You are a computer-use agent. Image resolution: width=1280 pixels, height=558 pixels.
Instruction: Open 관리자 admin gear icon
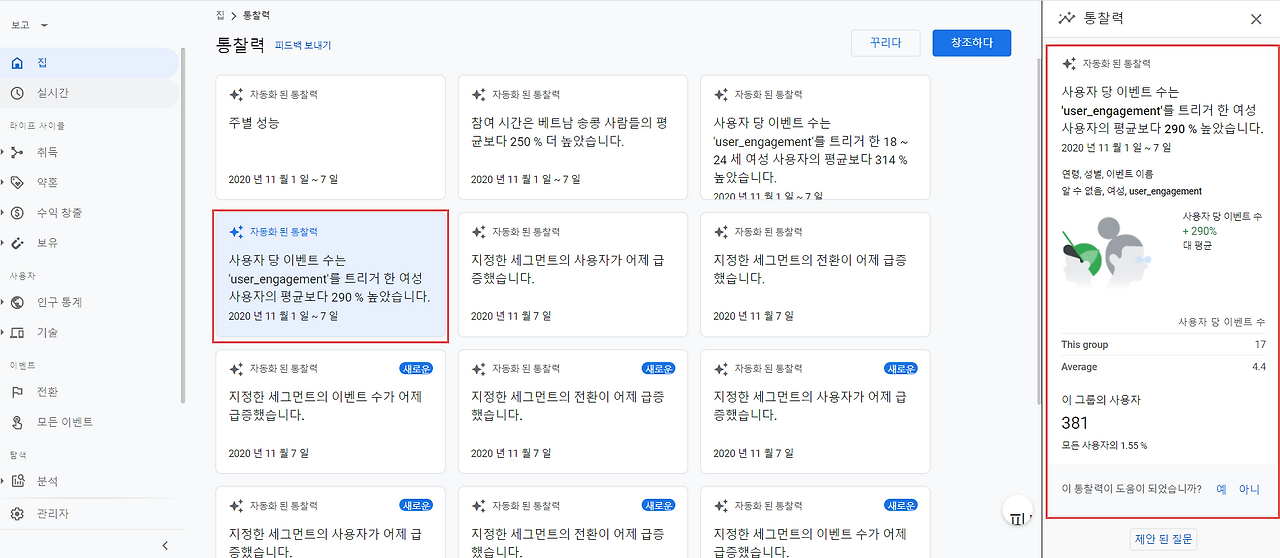tap(17, 514)
